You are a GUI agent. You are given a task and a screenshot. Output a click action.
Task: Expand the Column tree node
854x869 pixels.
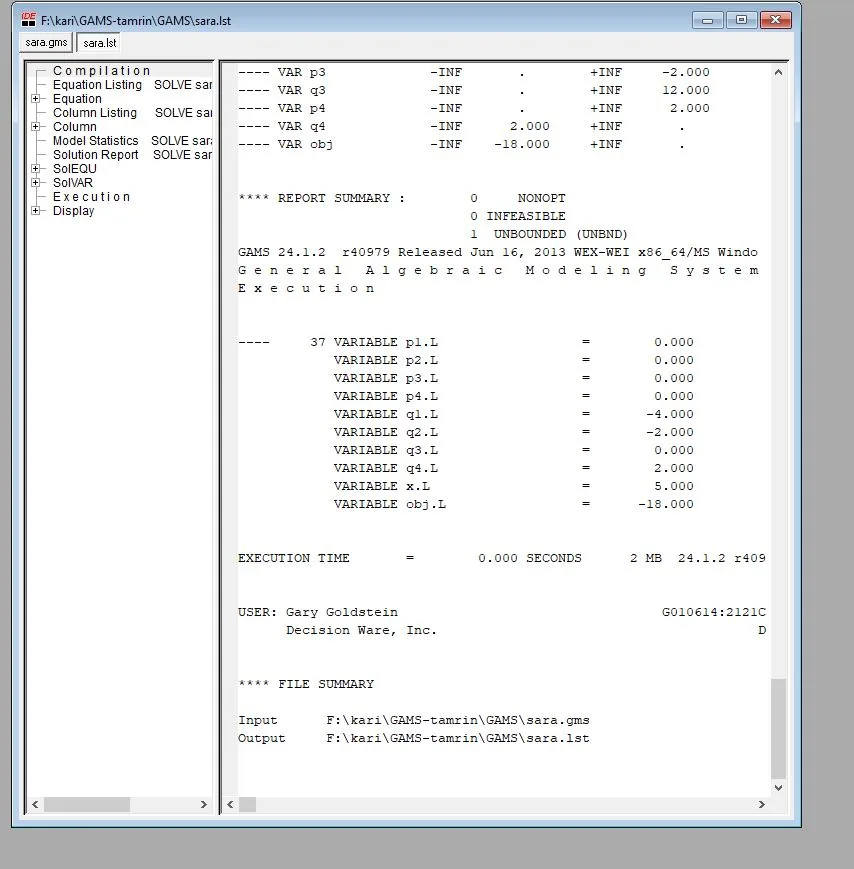(x=36, y=127)
